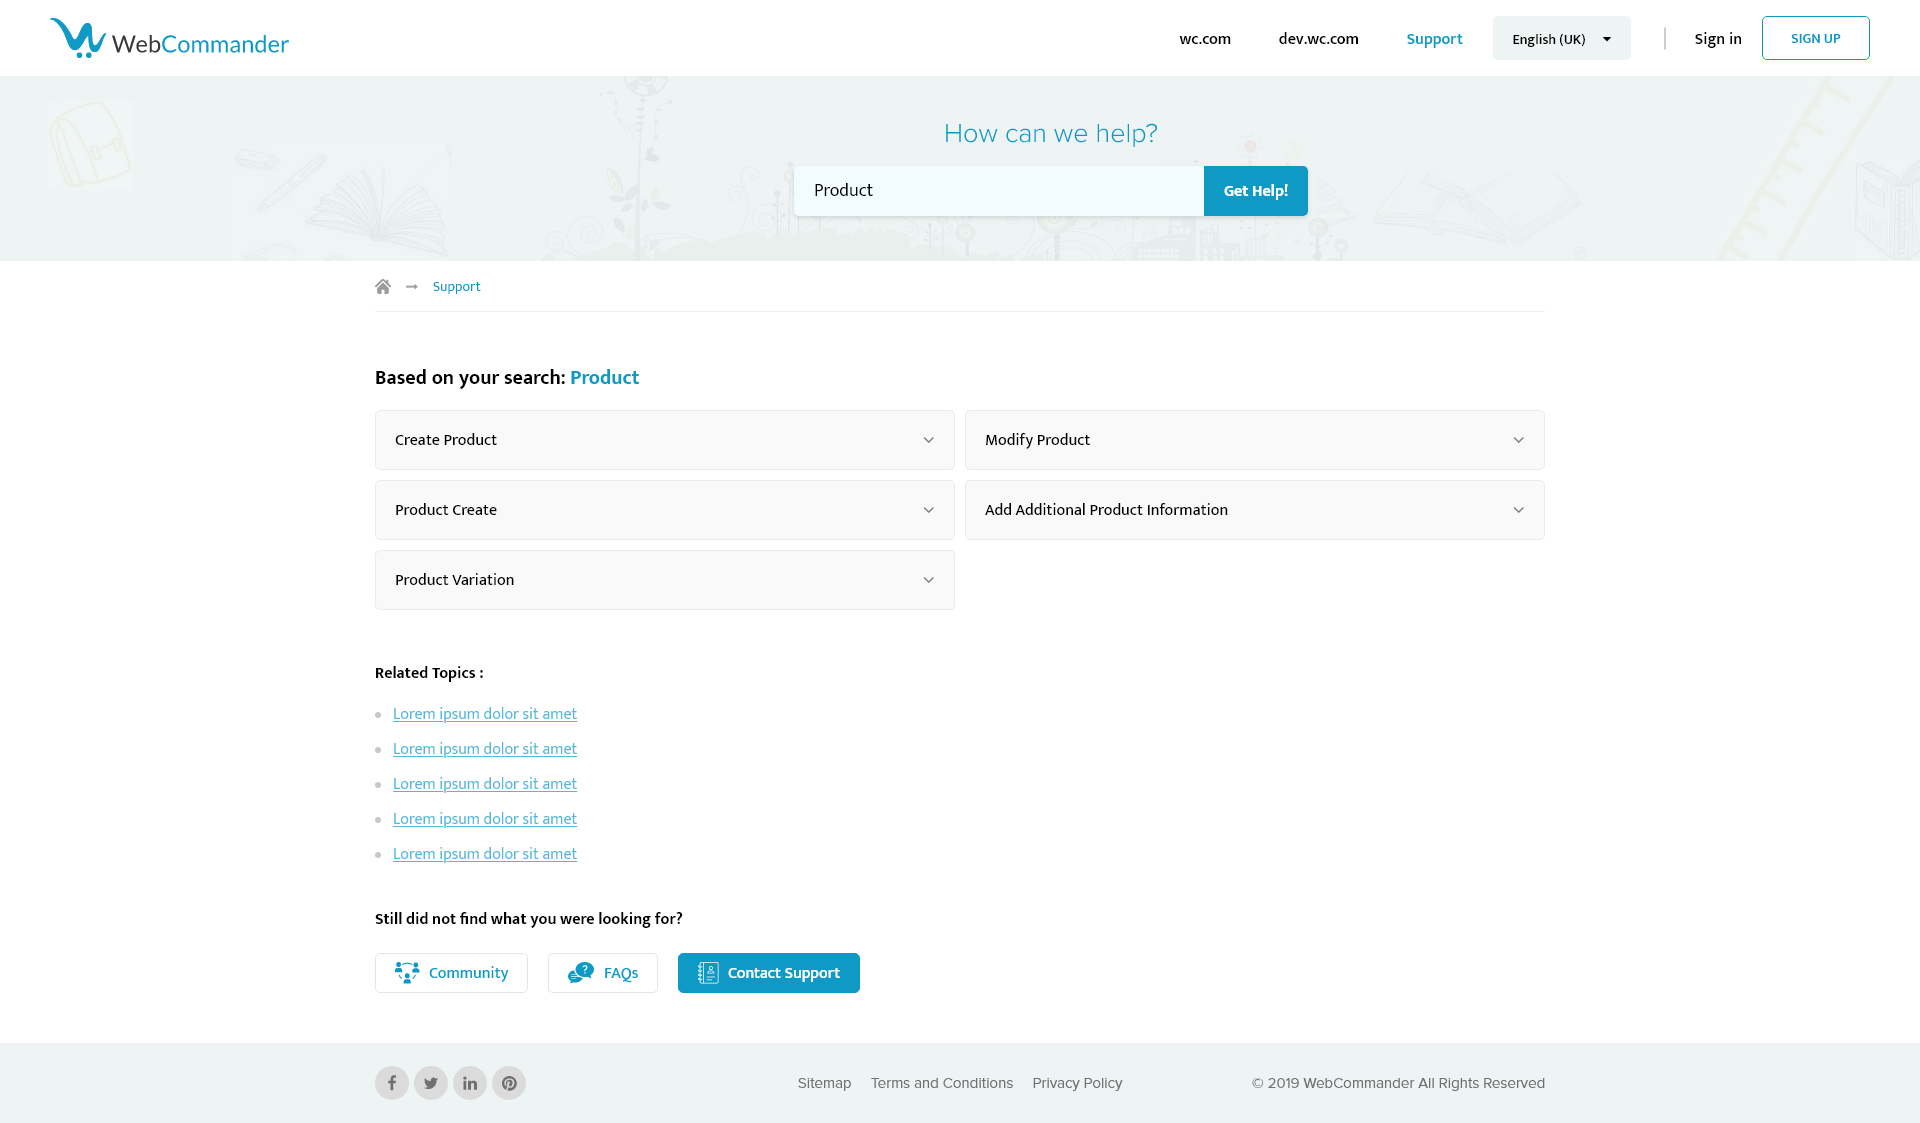Click the Contact Support button
The image size is (1920, 1123).
768,973
